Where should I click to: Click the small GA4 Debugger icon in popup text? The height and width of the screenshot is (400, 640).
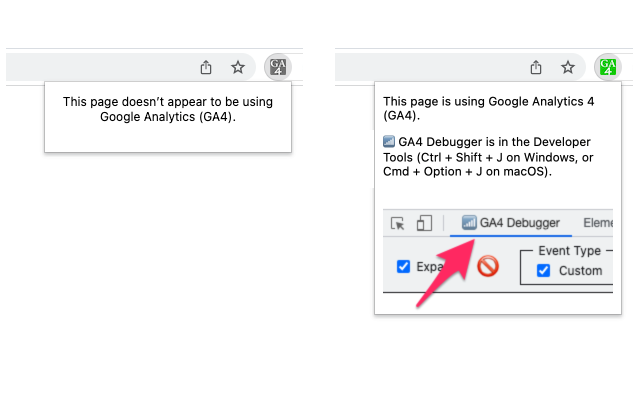click(x=389, y=141)
